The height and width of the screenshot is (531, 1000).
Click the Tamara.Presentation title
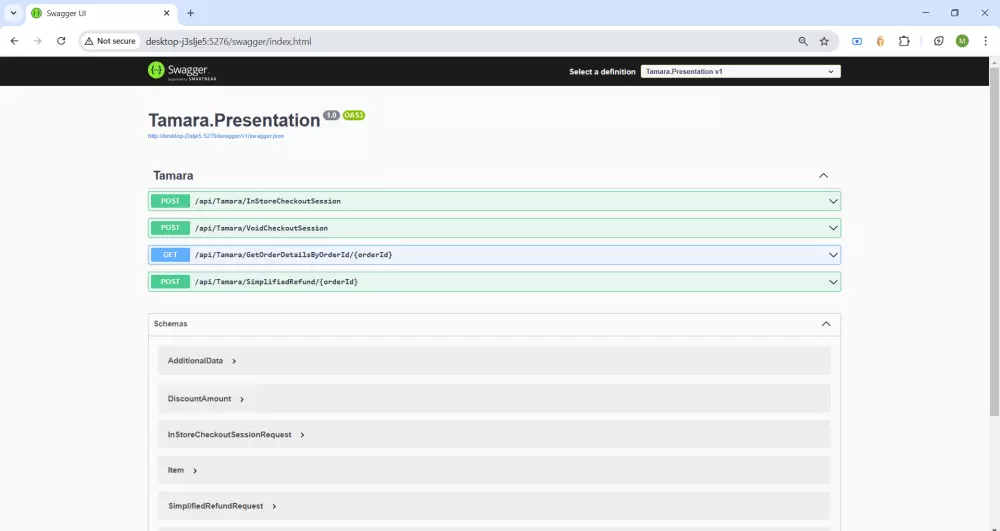[x=234, y=120]
